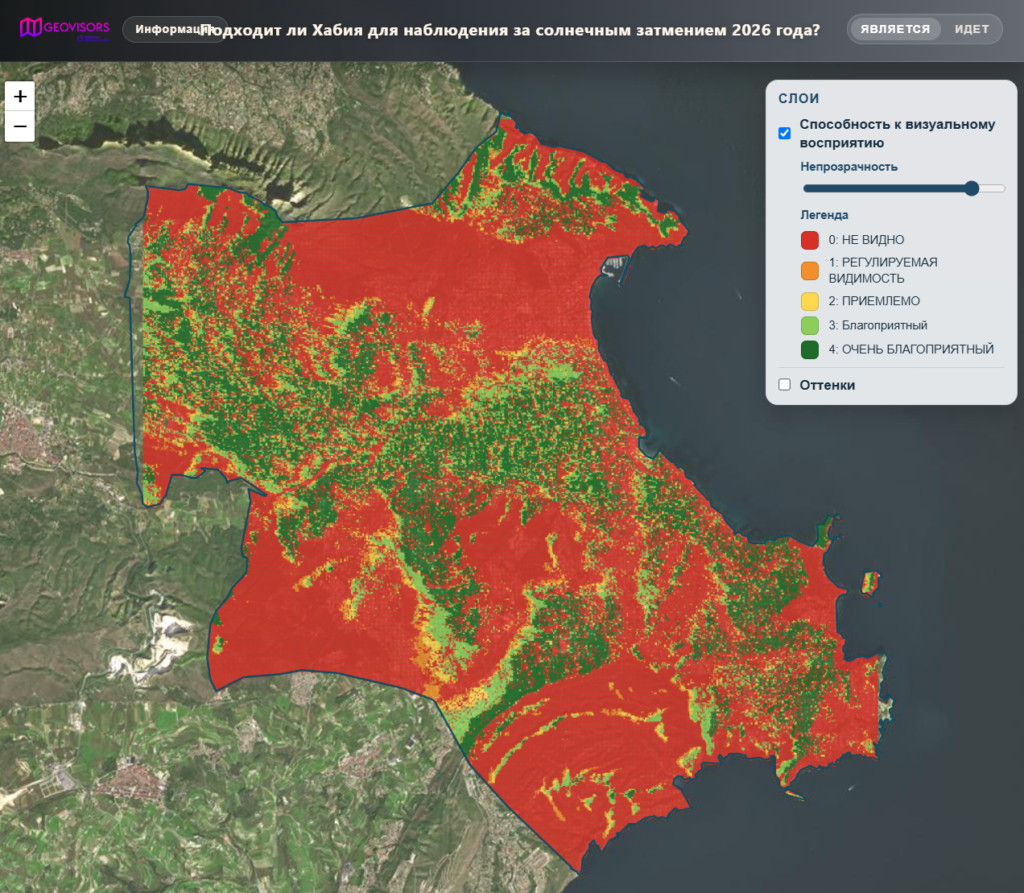
Task: Click the page title about Хабия eclipse
Action: 510,30
